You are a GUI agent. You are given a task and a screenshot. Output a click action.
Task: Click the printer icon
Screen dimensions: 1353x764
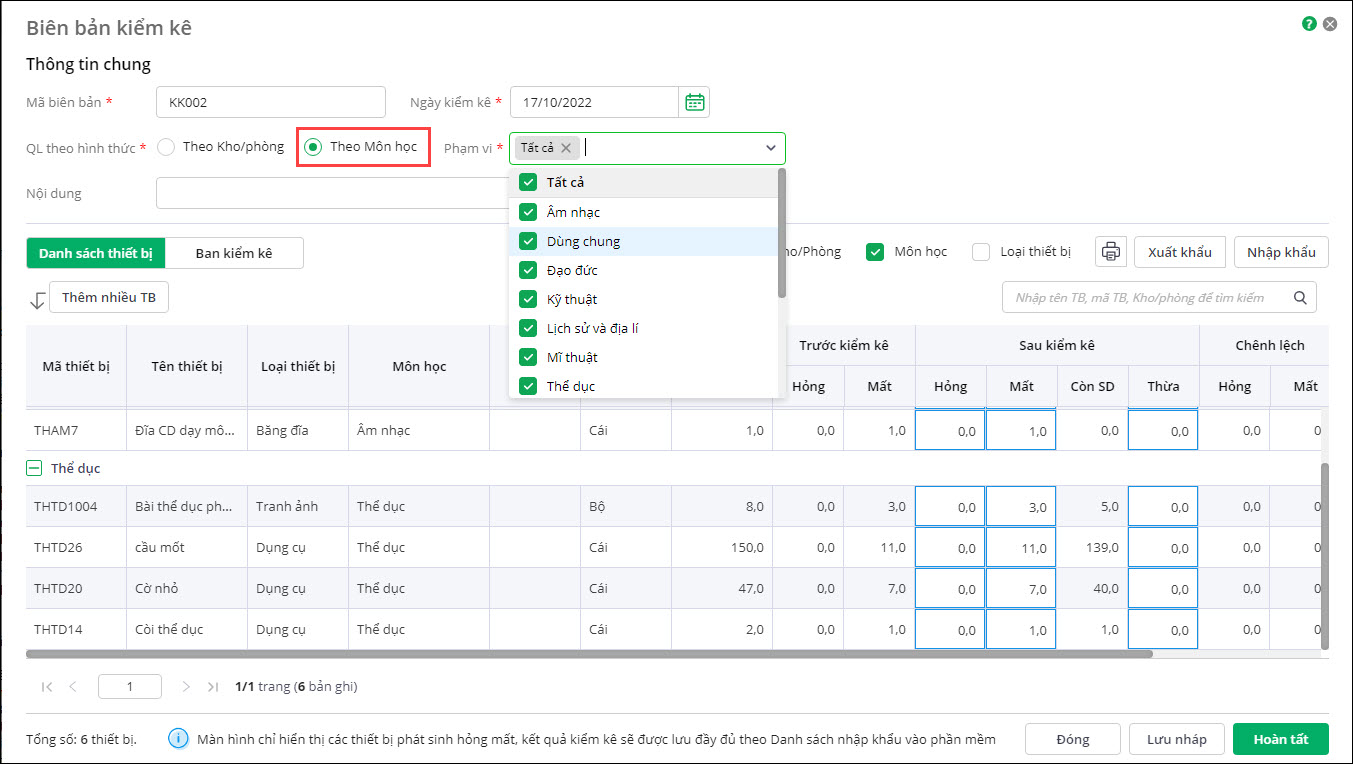[1110, 252]
